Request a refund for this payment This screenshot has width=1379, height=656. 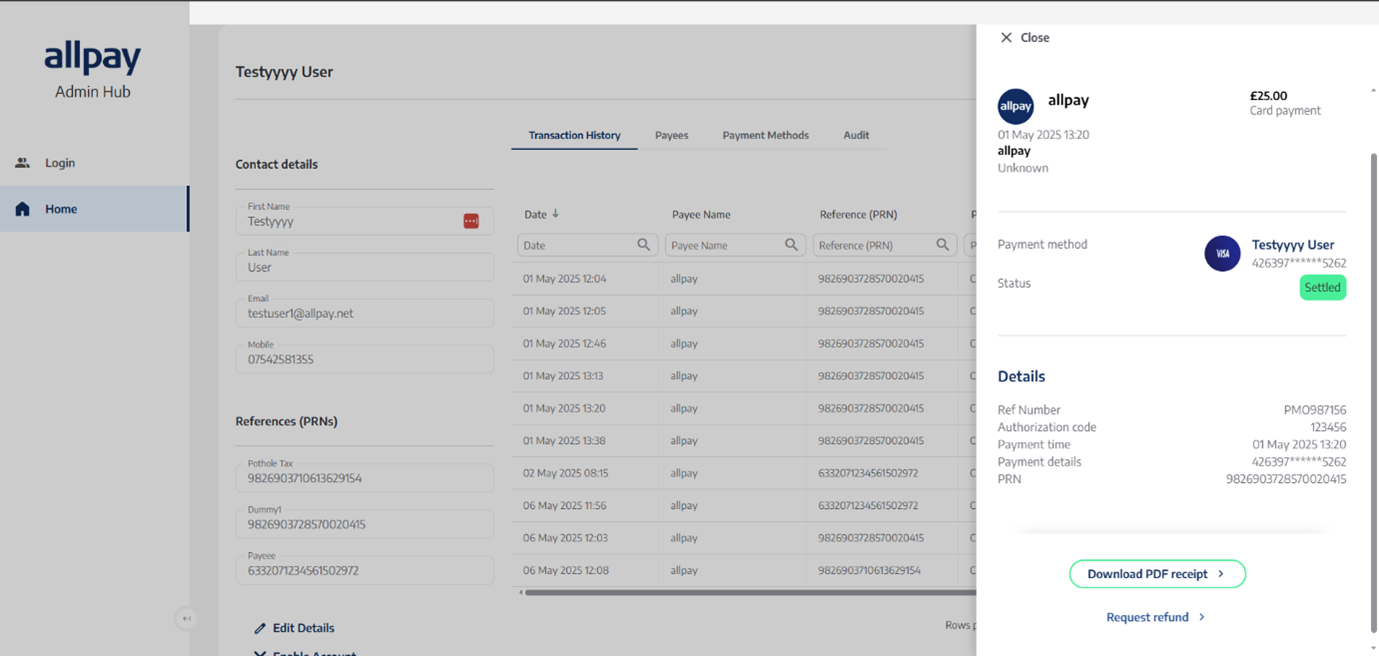click(1156, 617)
